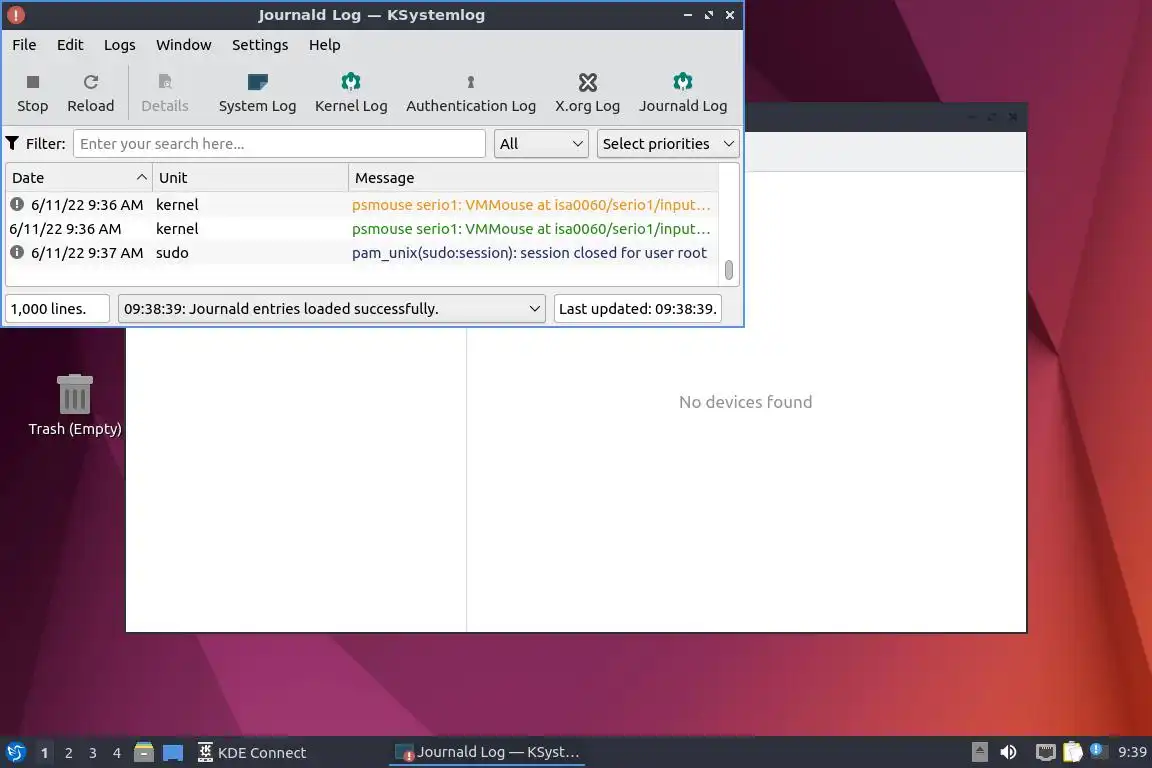Click the panel clock showing 9:39
The height and width of the screenshot is (768, 1152).
pos(1131,753)
